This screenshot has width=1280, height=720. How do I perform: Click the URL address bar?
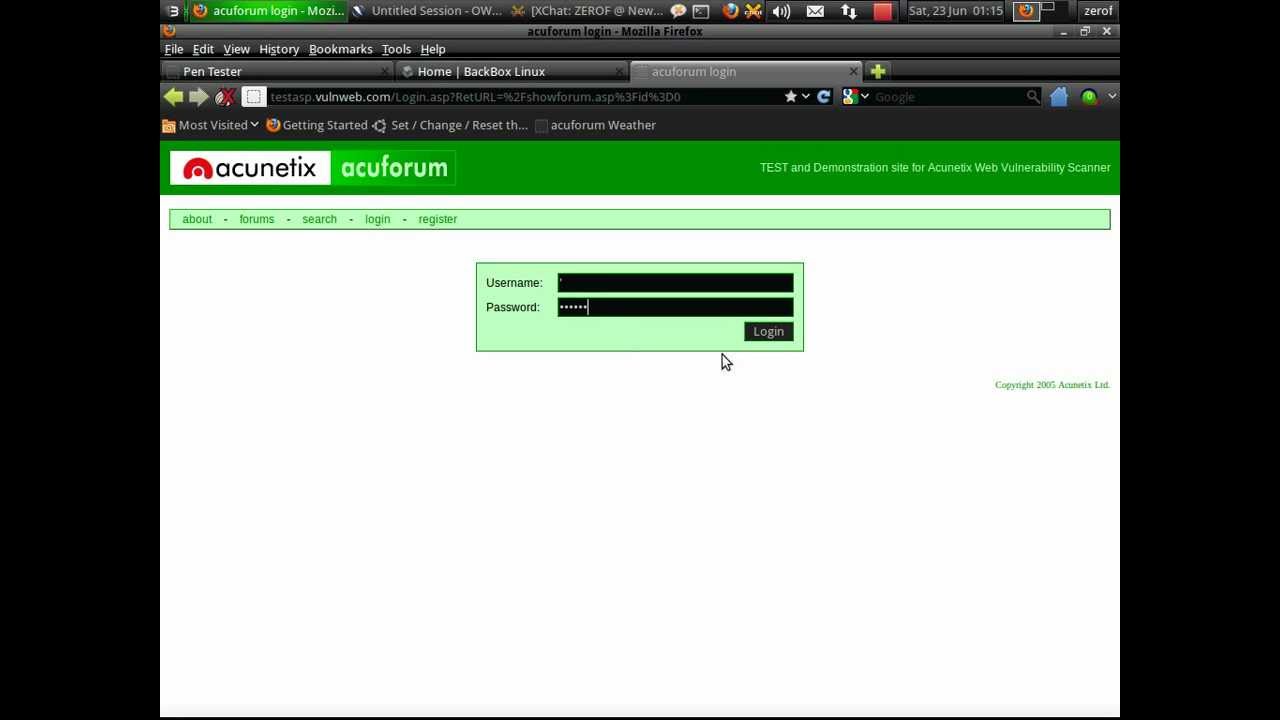525,97
